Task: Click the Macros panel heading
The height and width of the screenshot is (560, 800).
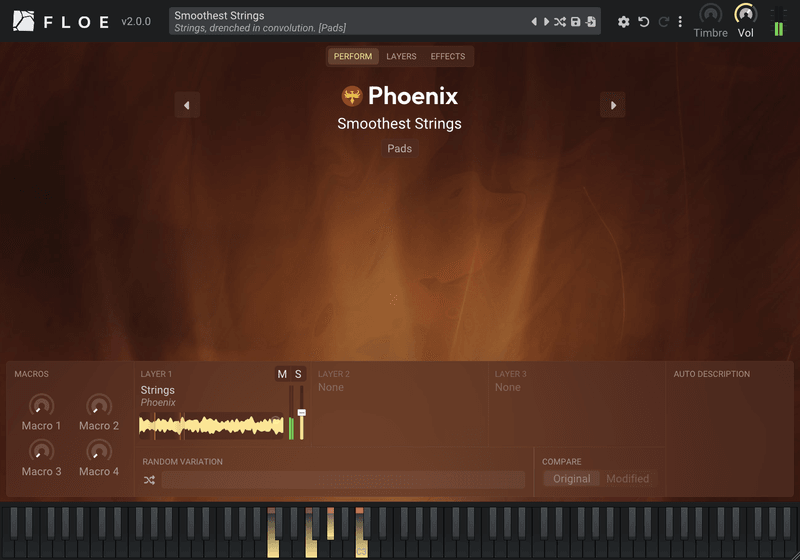Action: coord(32,374)
